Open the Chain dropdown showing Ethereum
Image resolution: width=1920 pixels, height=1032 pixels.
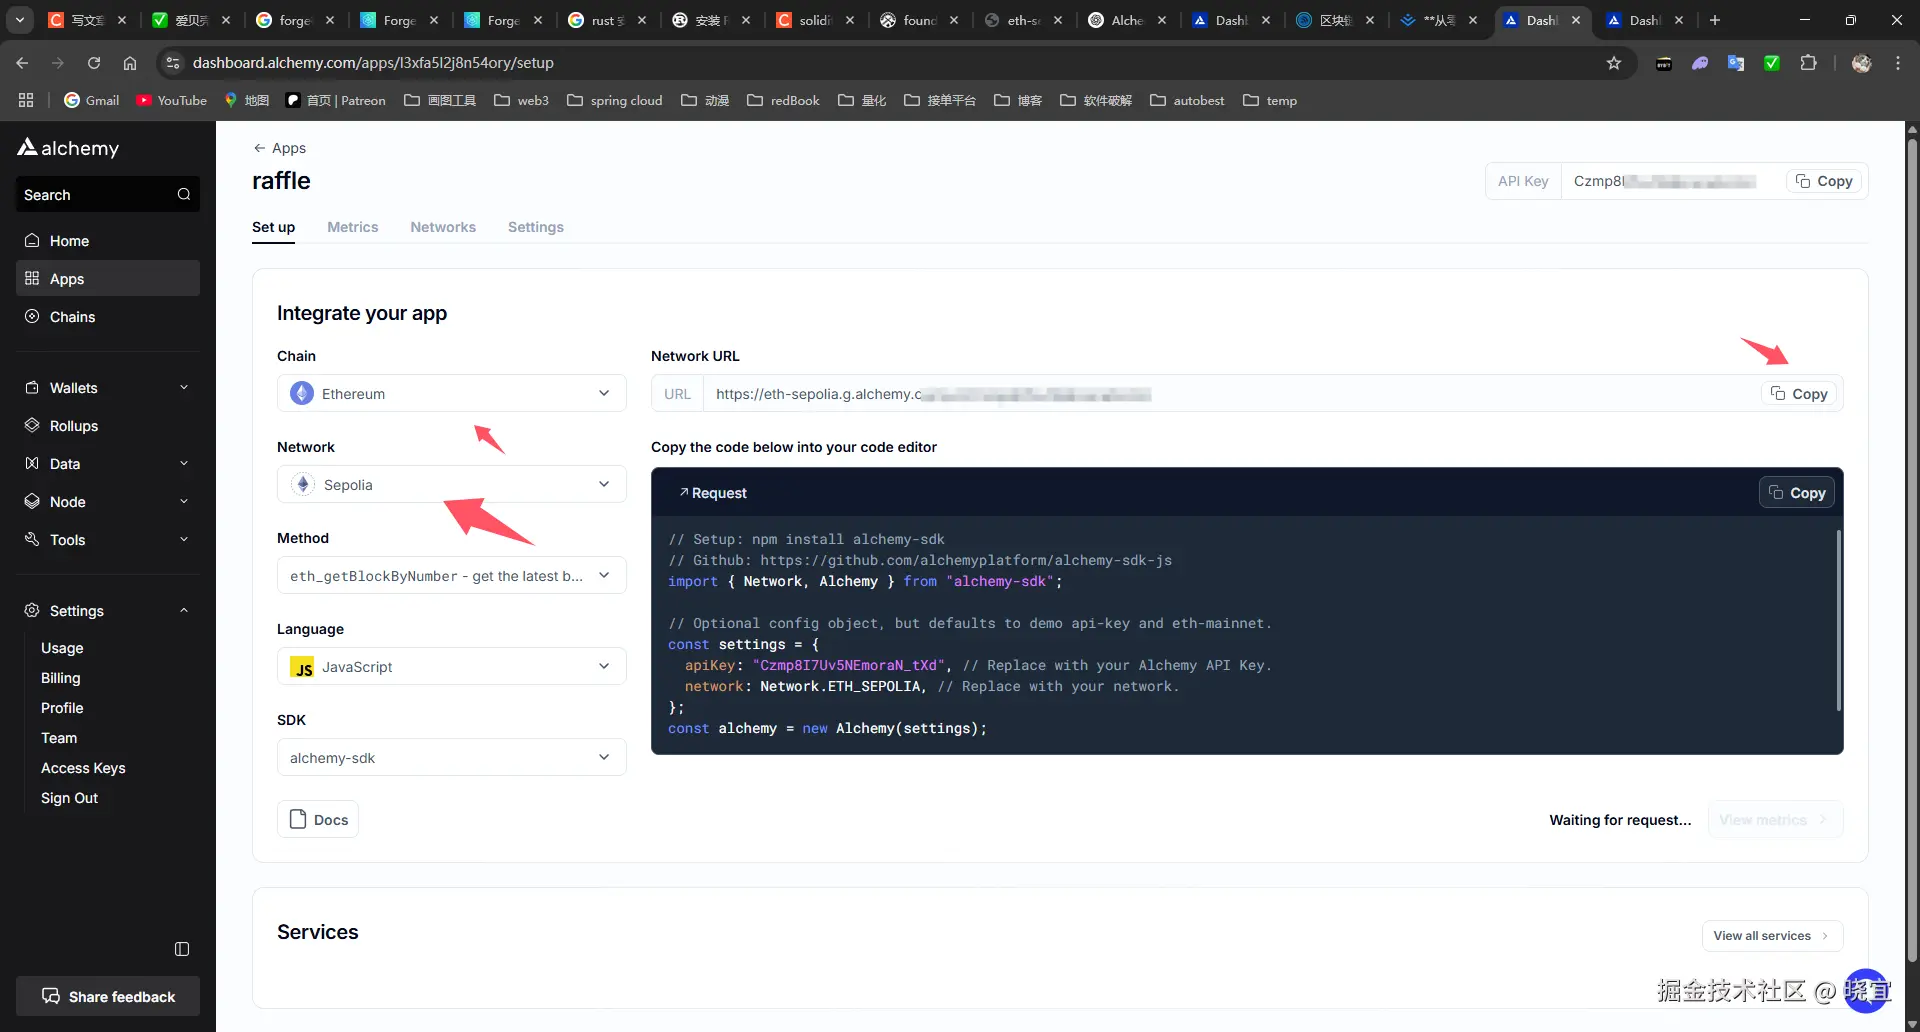452,393
